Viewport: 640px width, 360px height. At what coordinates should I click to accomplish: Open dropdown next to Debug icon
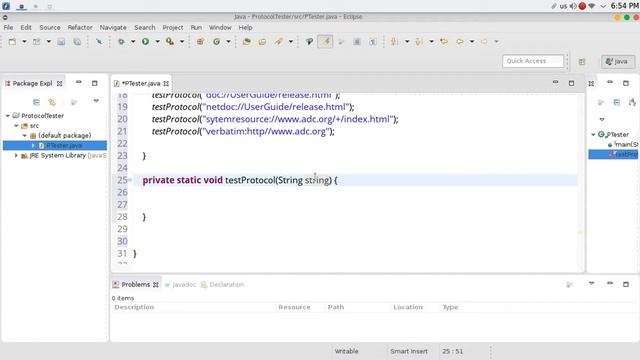[133, 42]
